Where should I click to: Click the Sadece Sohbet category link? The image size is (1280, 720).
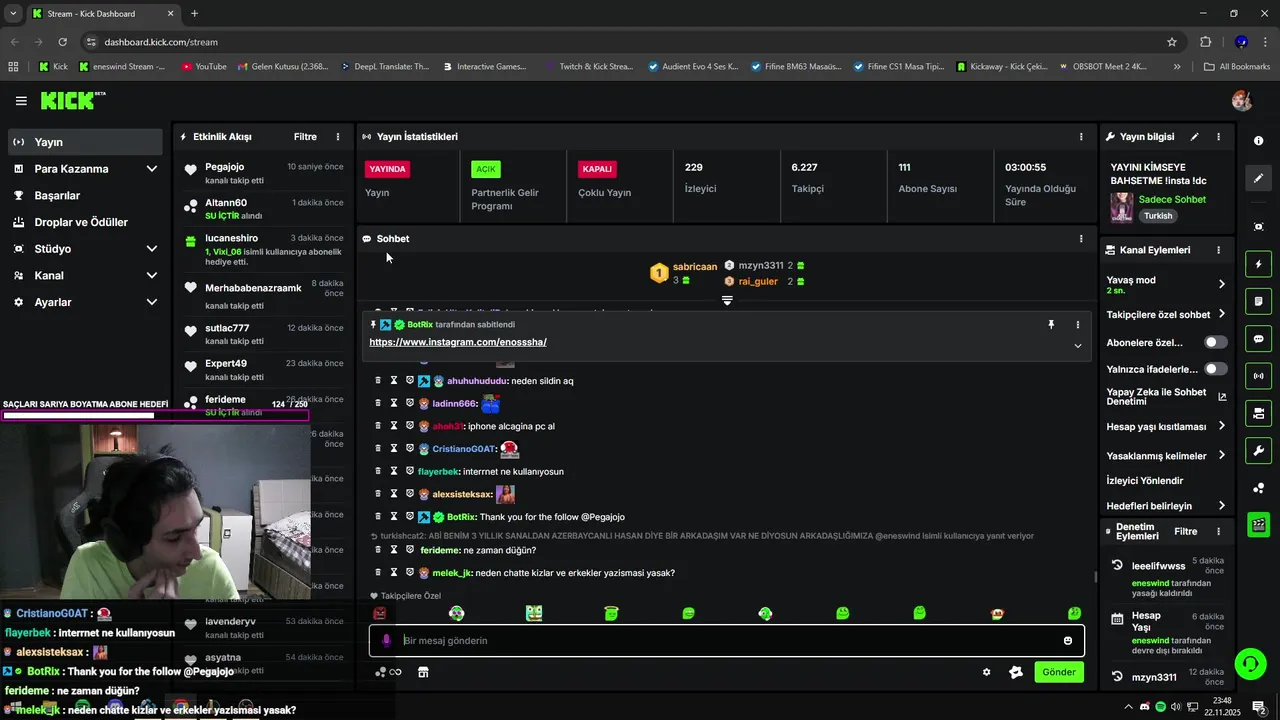click(1172, 200)
